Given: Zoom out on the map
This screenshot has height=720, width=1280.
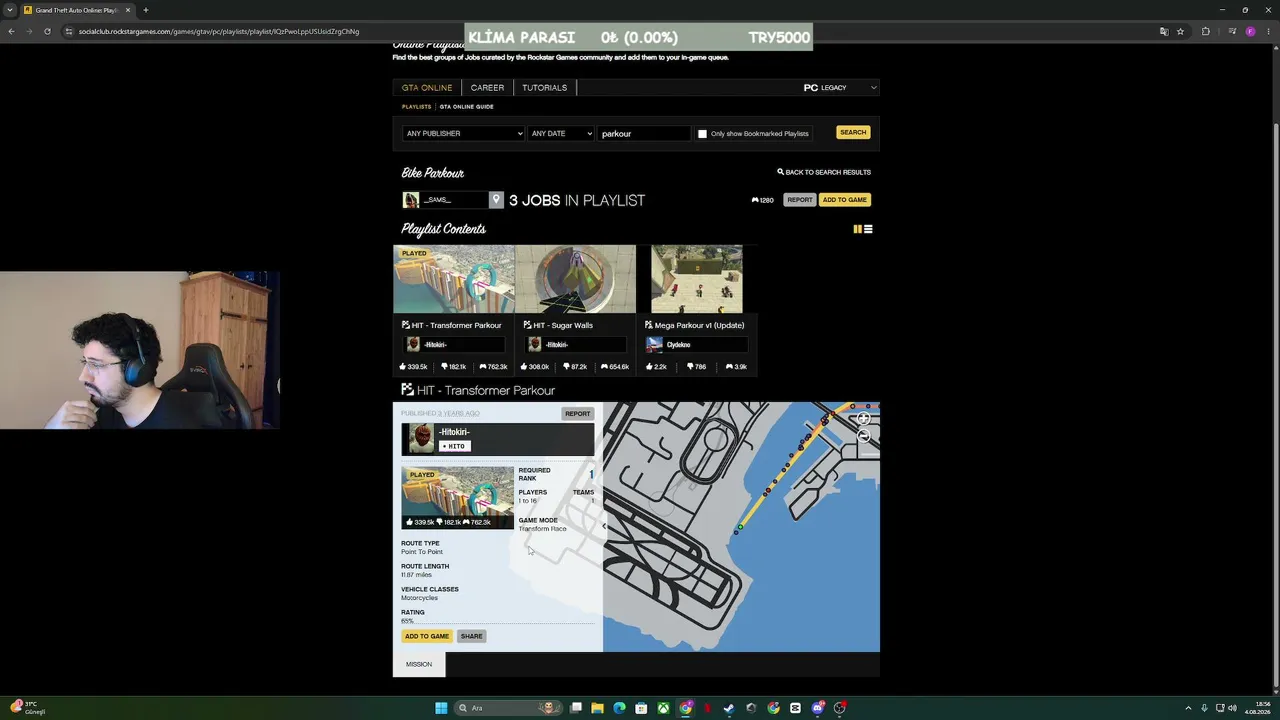Looking at the screenshot, I should pyautogui.click(x=863, y=436).
